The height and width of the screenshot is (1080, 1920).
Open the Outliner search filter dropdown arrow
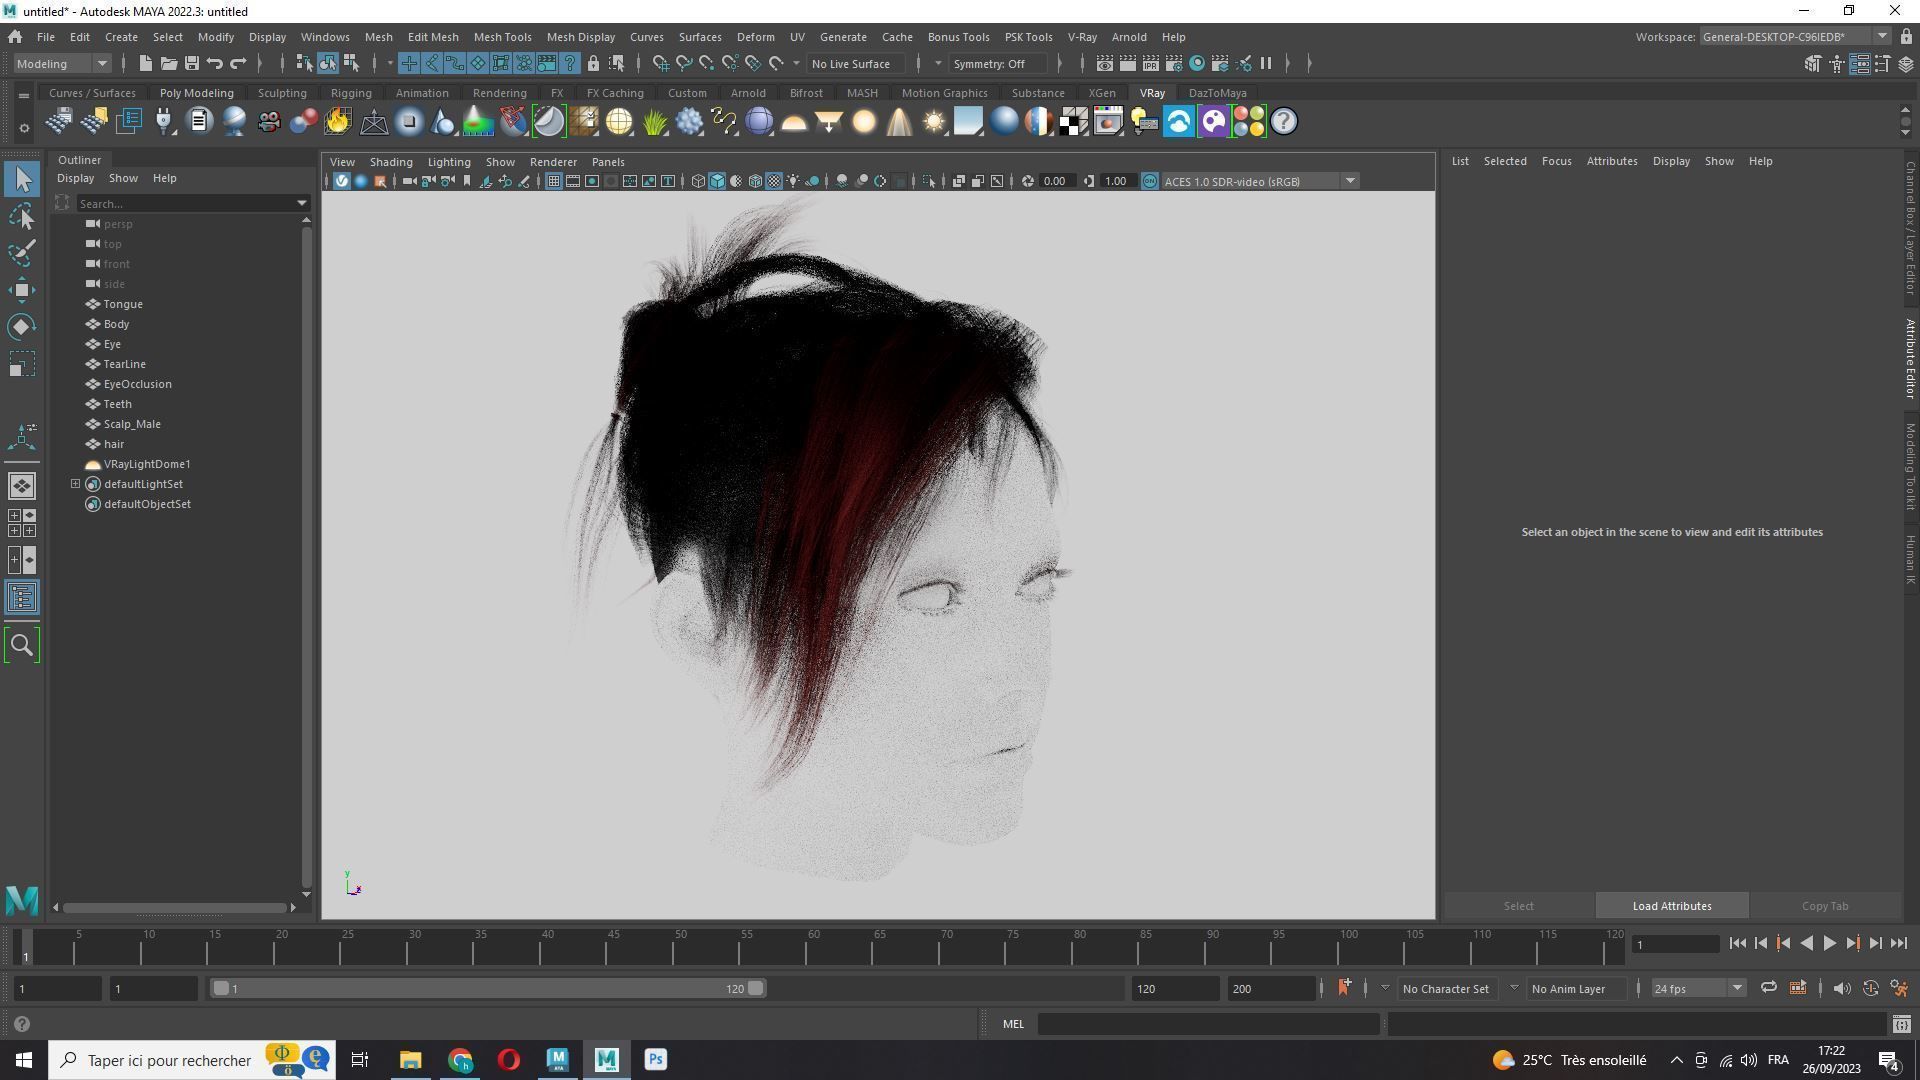point(302,204)
